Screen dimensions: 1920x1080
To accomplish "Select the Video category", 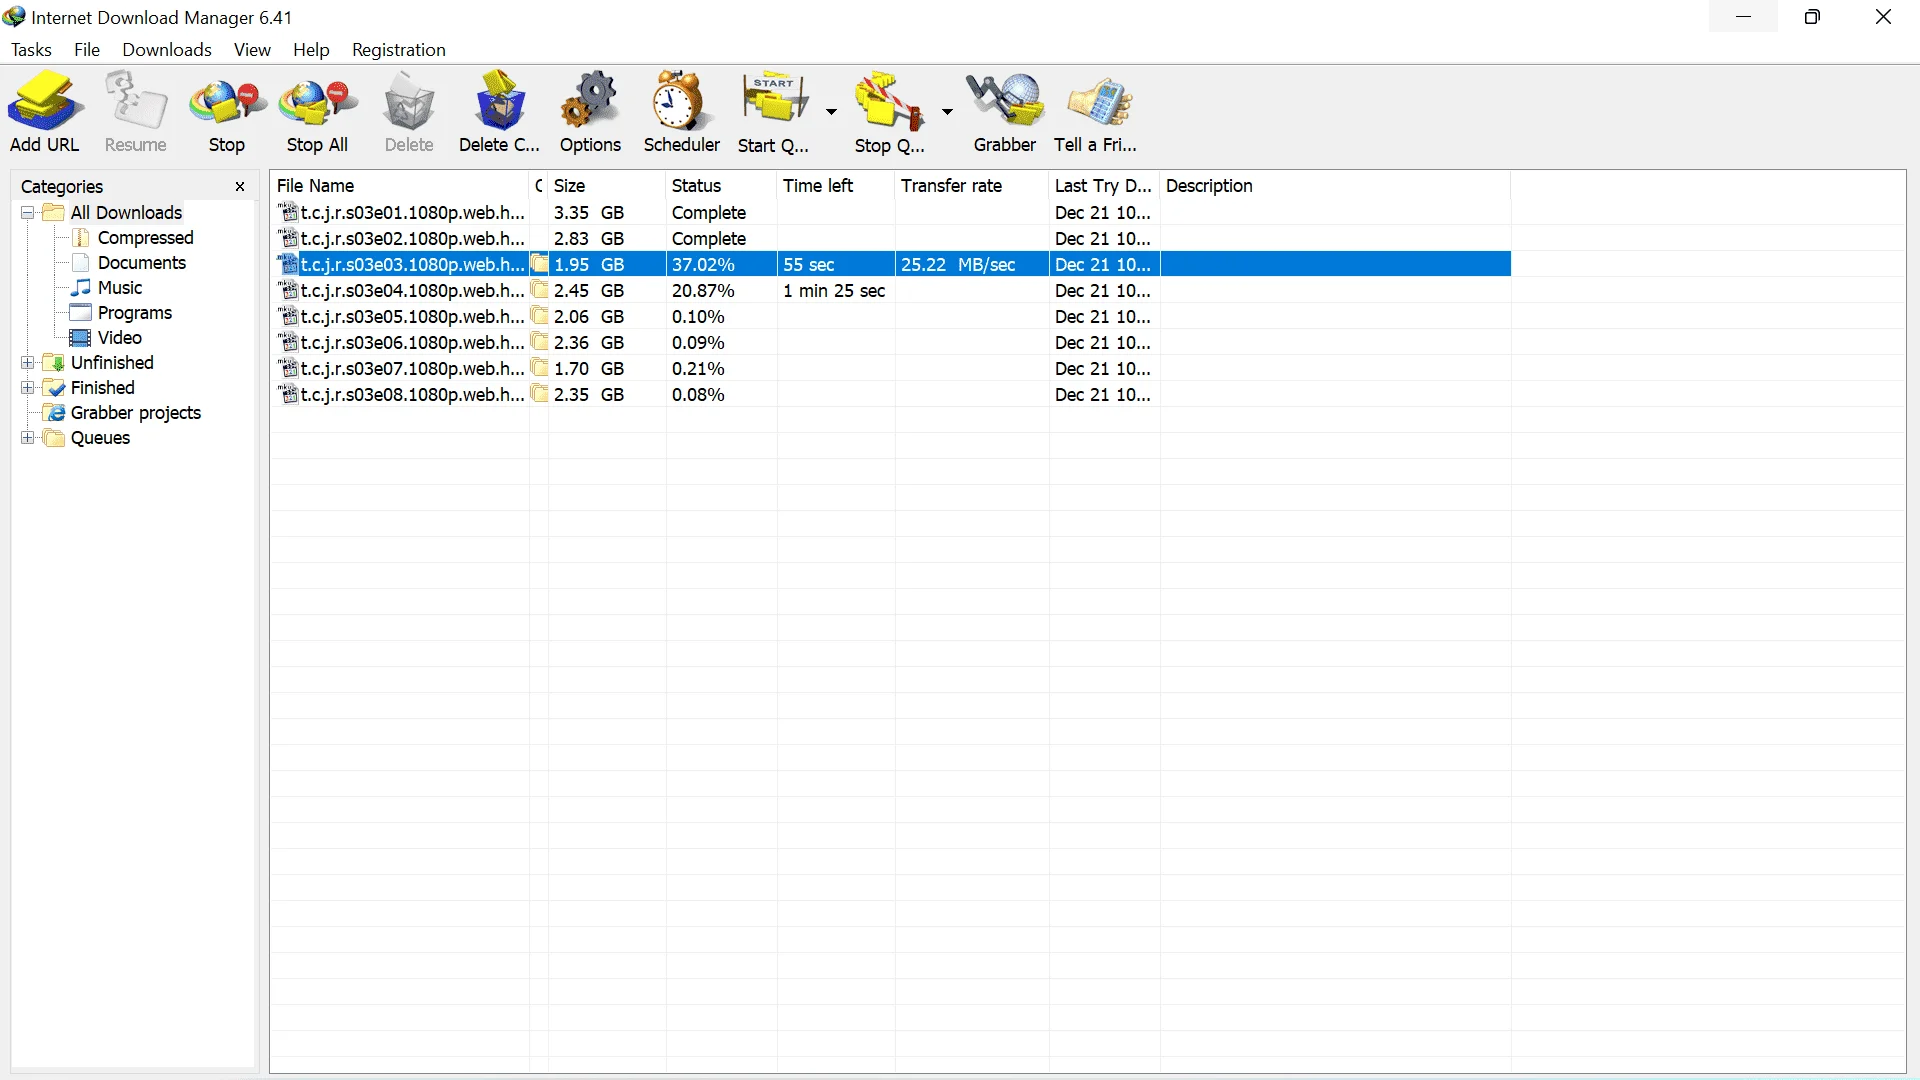I will (119, 338).
